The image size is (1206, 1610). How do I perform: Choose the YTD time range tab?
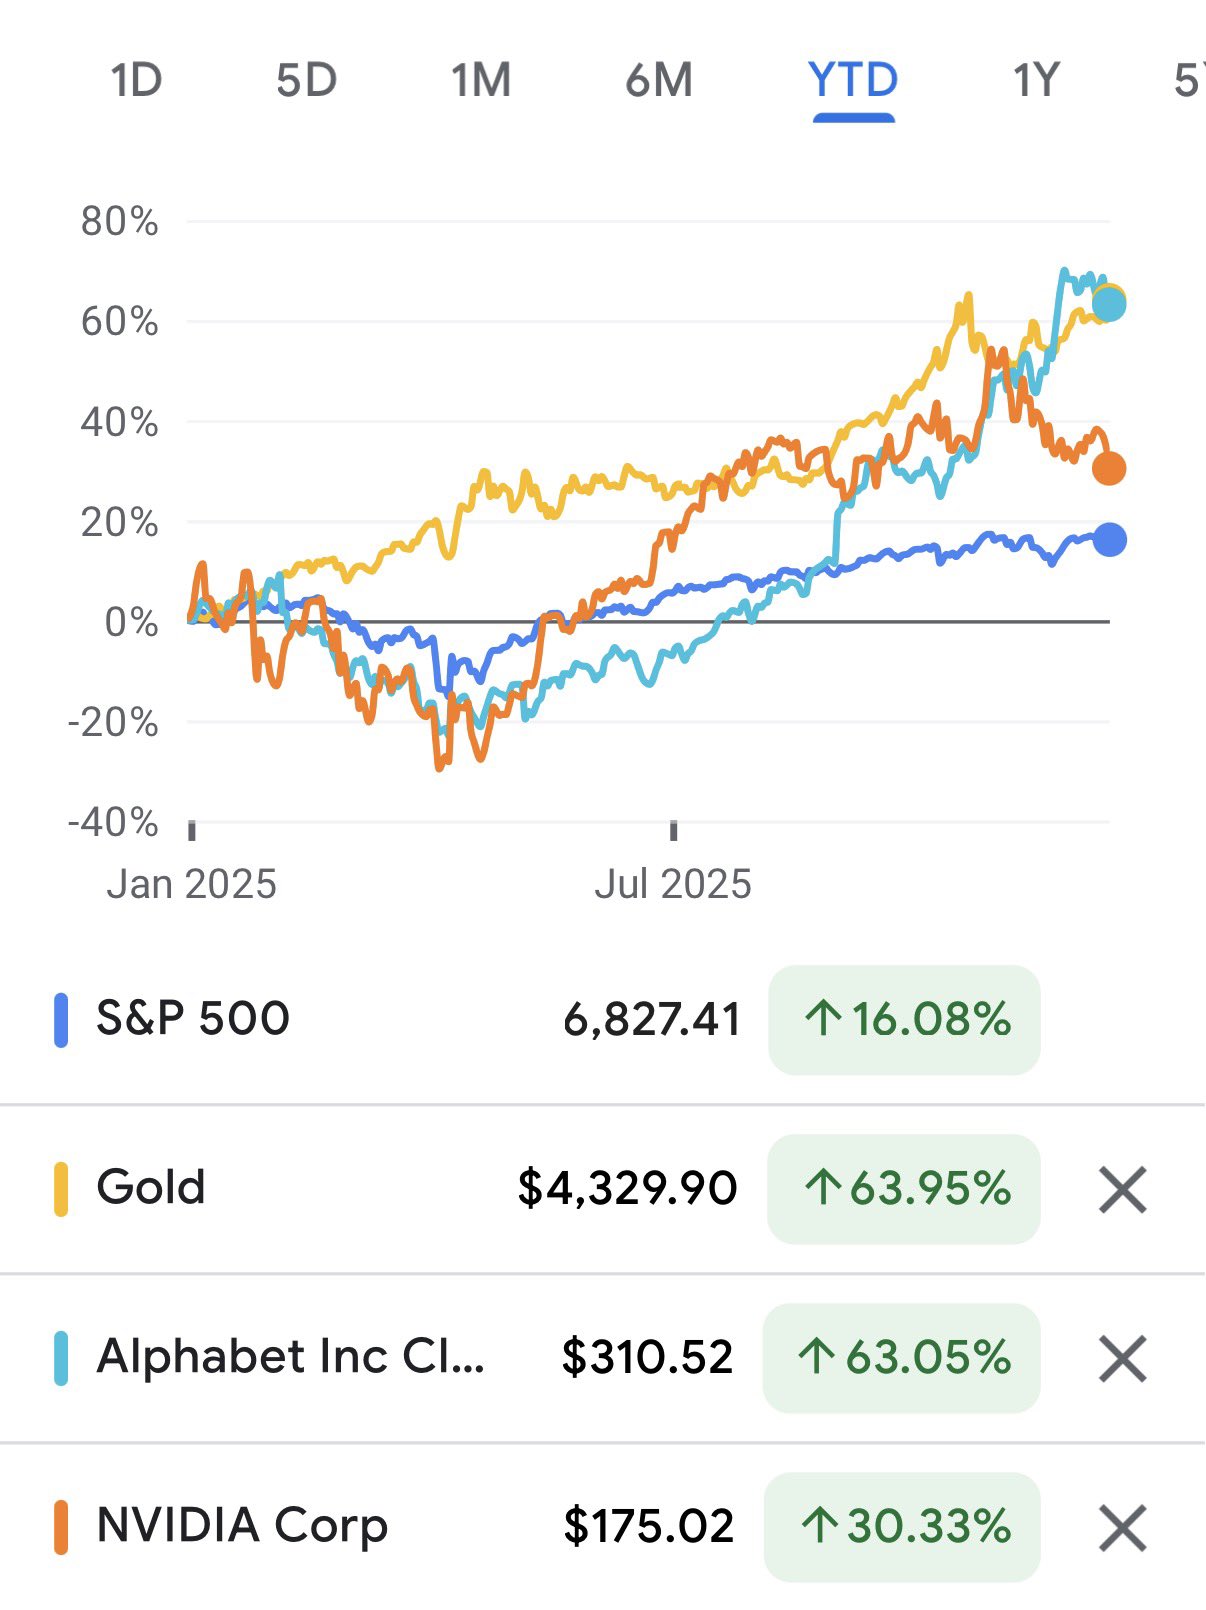click(853, 80)
